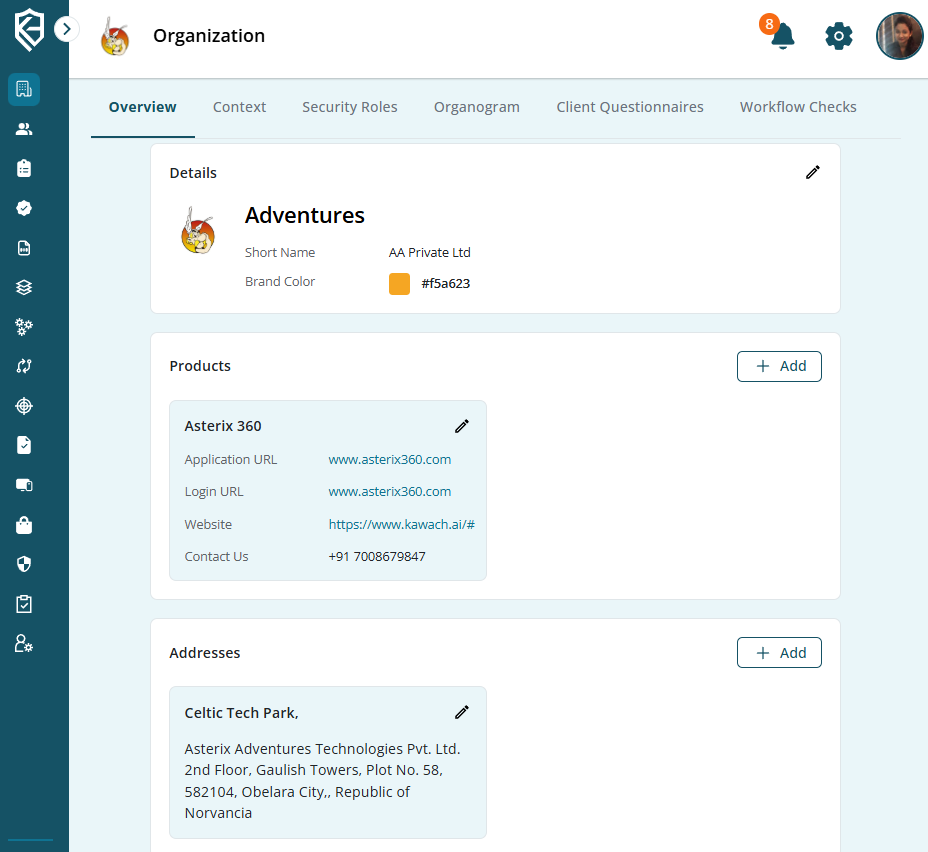Open the kawach.ai website link
The height and width of the screenshot is (852, 928).
(401, 524)
